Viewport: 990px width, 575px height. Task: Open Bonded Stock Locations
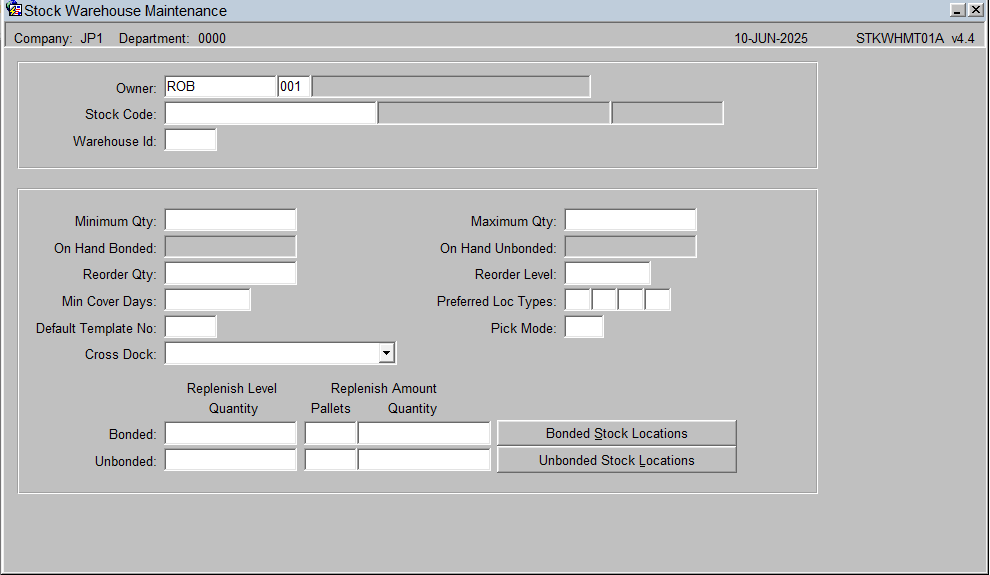coord(616,434)
